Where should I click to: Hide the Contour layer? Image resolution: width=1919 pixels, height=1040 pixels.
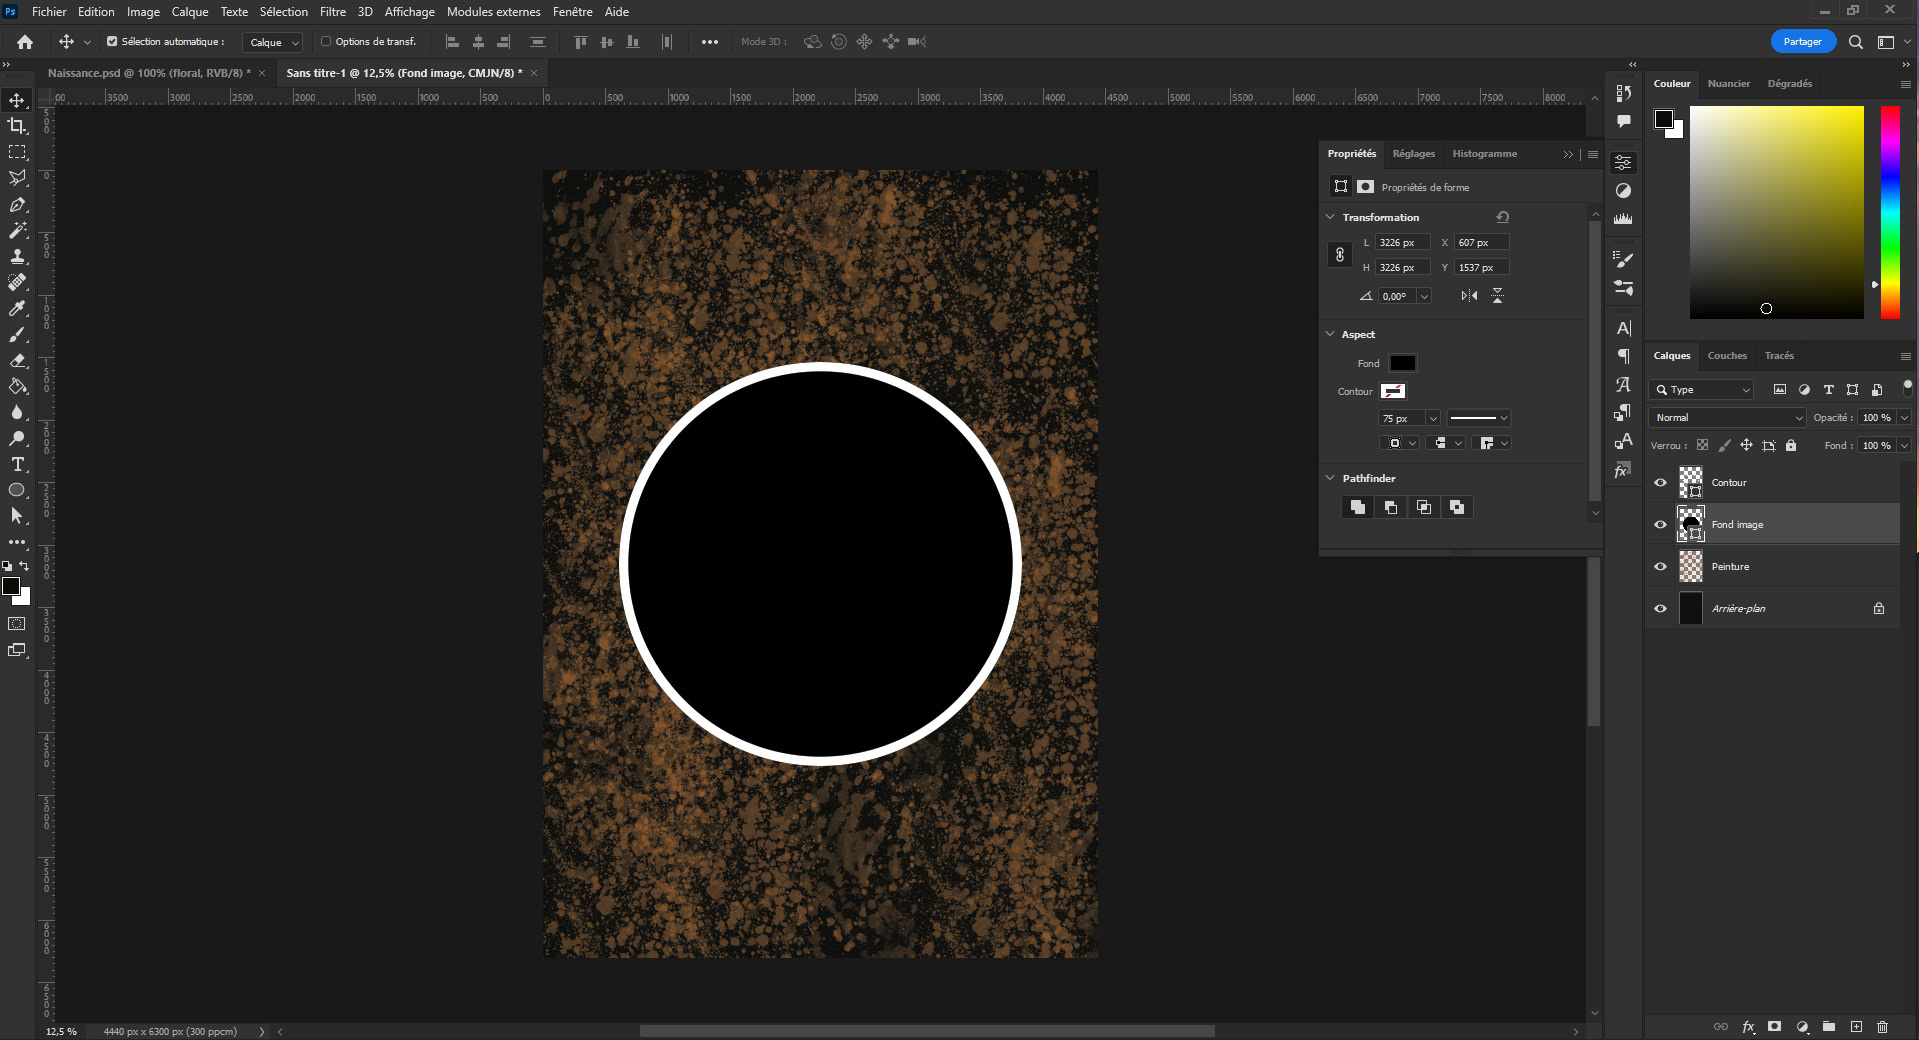(1661, 483)
